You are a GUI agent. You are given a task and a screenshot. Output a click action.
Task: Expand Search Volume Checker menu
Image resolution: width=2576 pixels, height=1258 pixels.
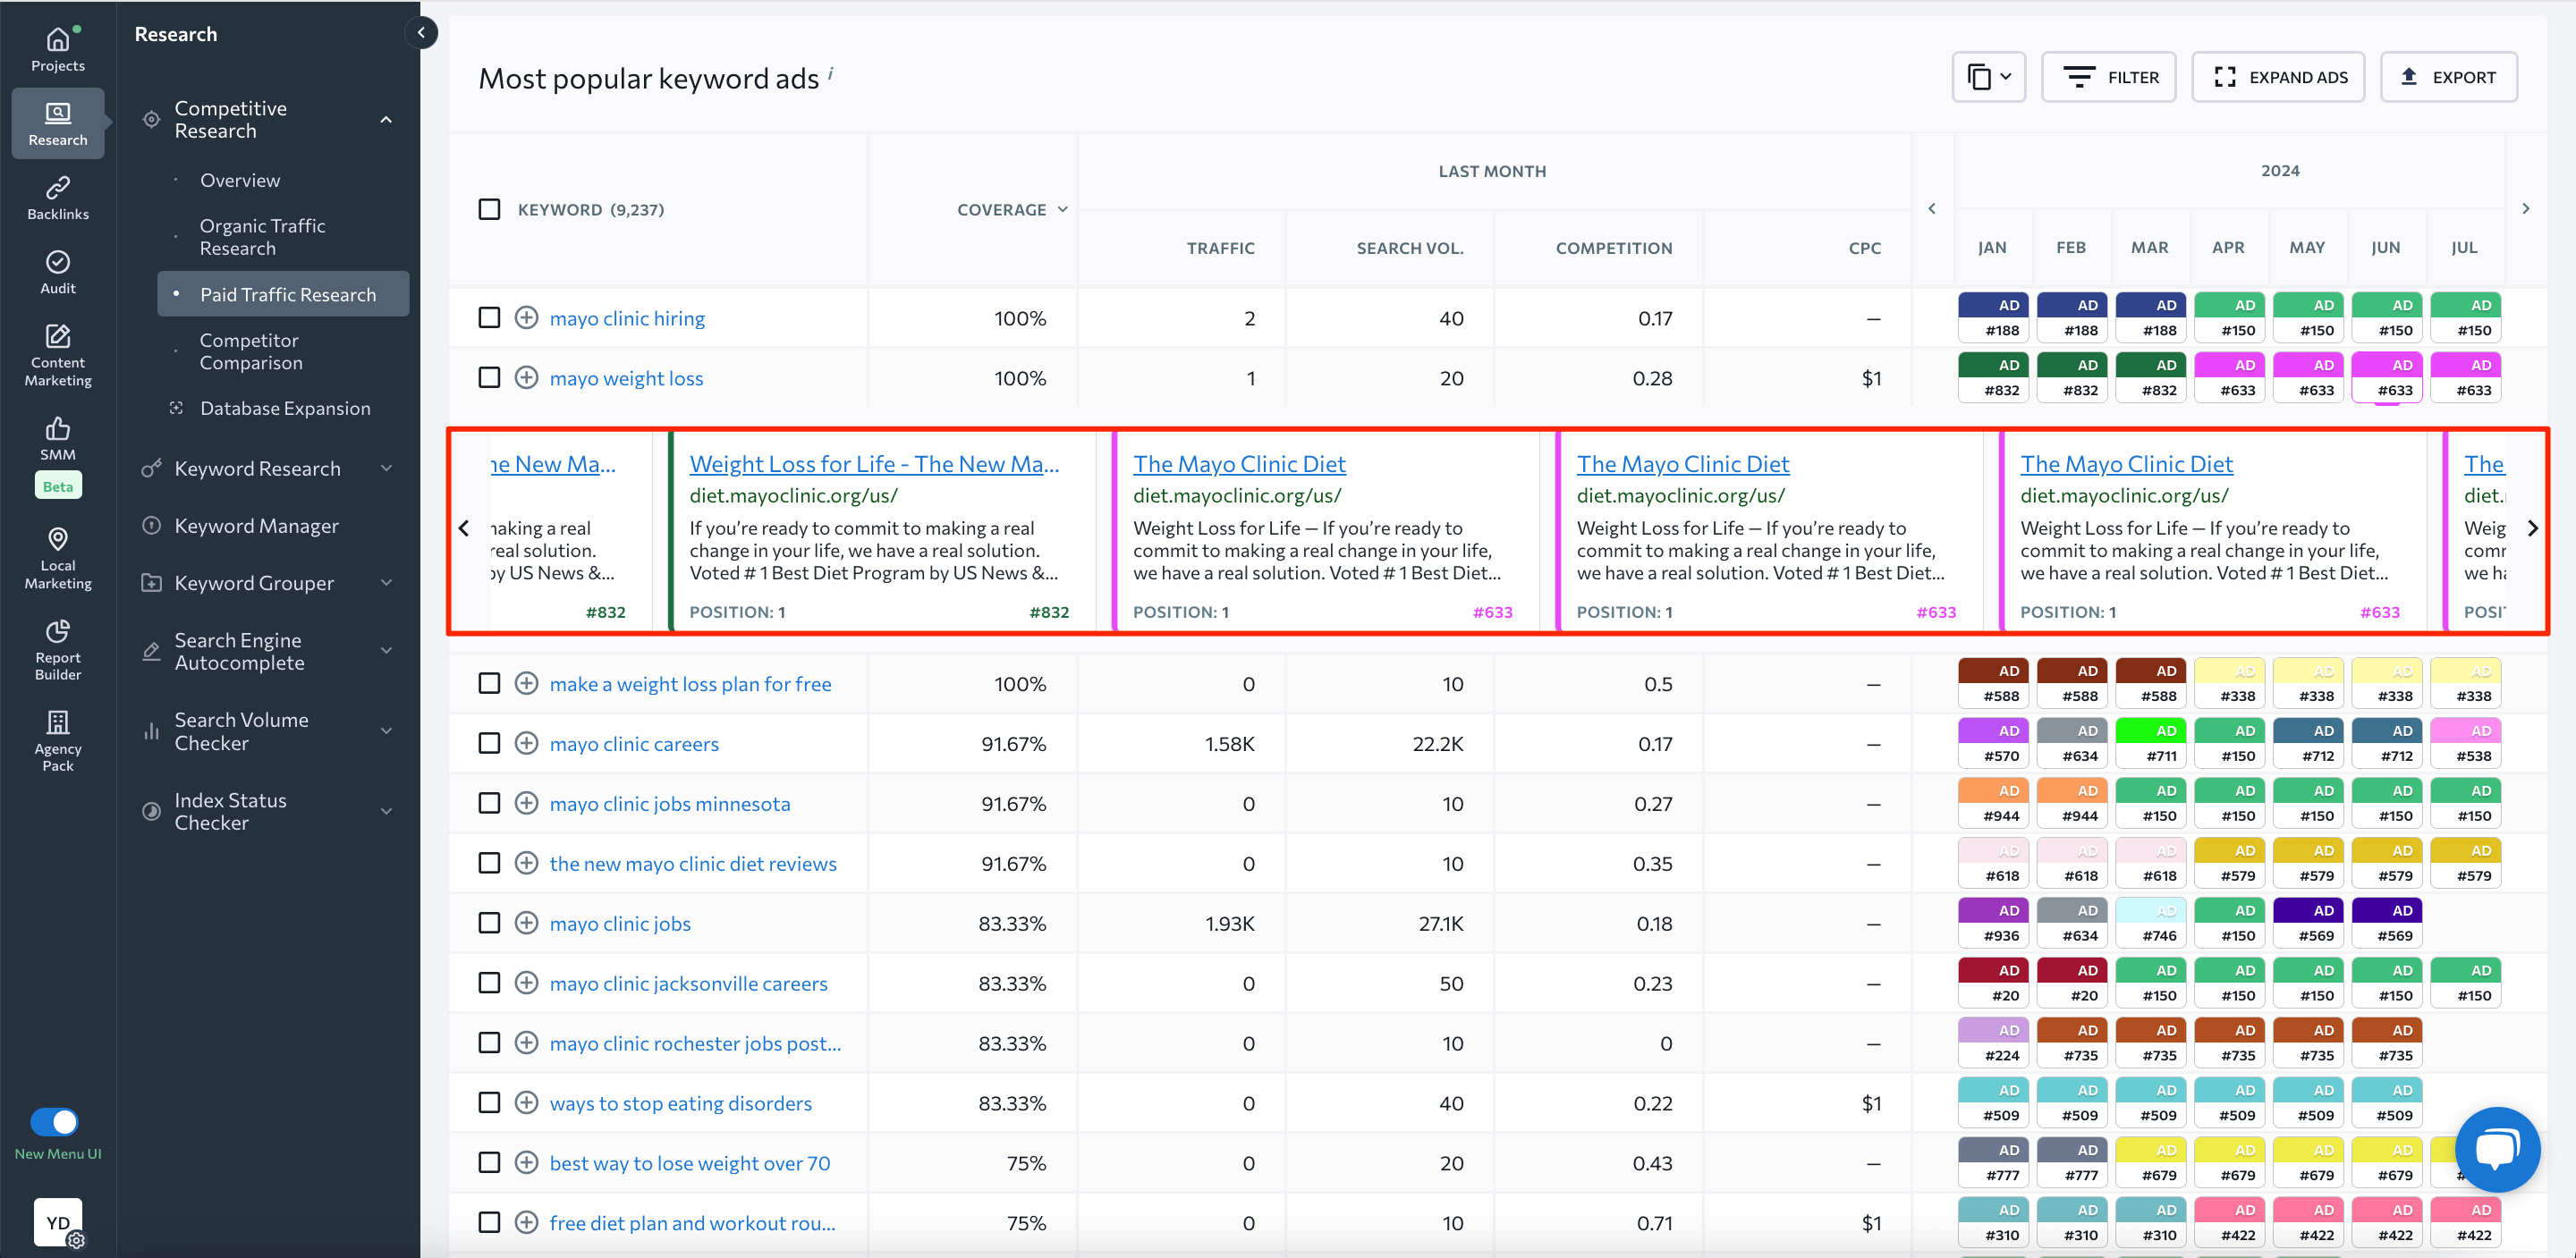tap(386, 731)
